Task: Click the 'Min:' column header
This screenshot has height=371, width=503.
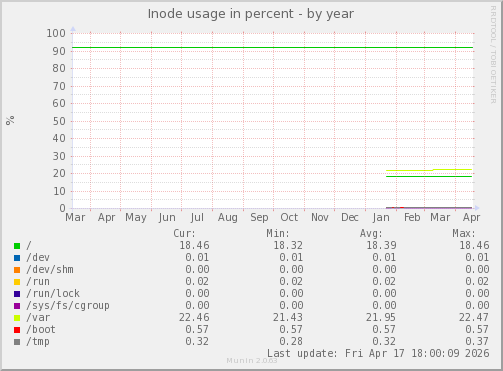Action: [278, 233]
